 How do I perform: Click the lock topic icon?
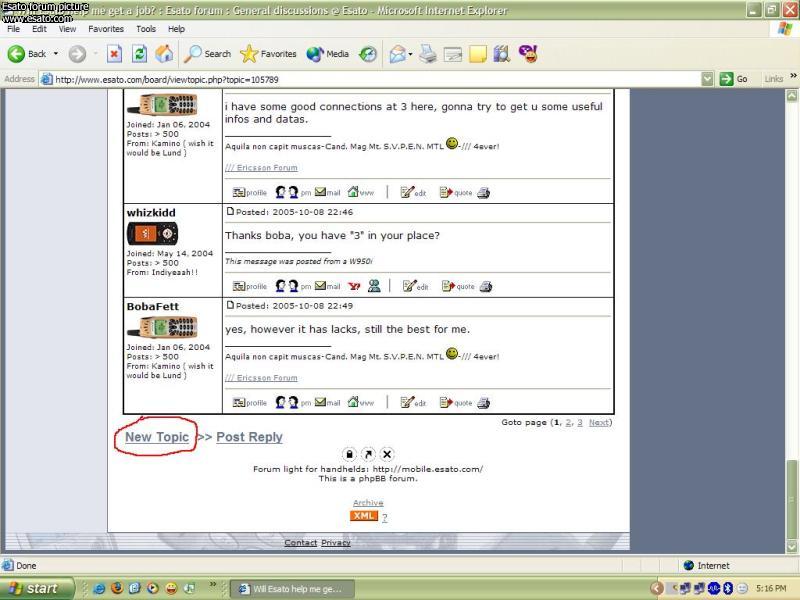[x=349, y=454]
